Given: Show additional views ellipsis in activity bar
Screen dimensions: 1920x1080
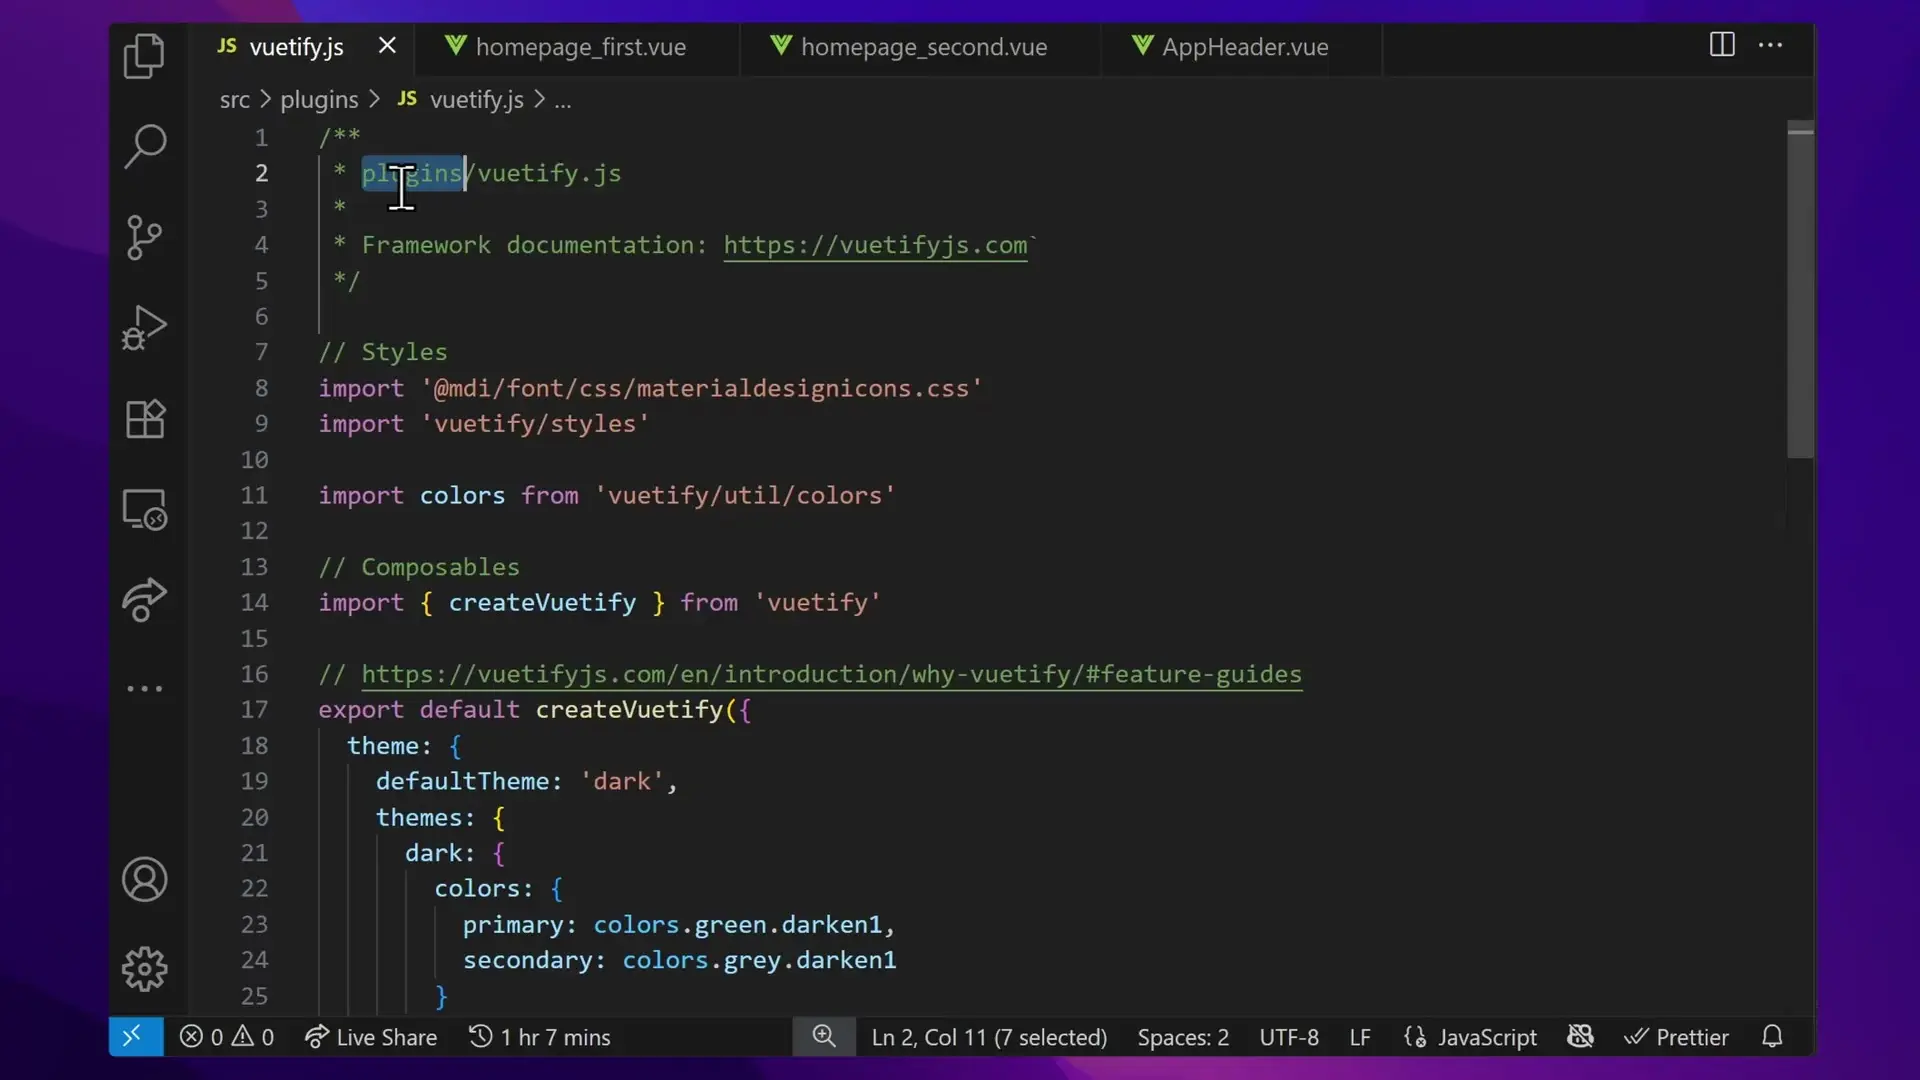Looking at the screenshot, I should 145,689.
